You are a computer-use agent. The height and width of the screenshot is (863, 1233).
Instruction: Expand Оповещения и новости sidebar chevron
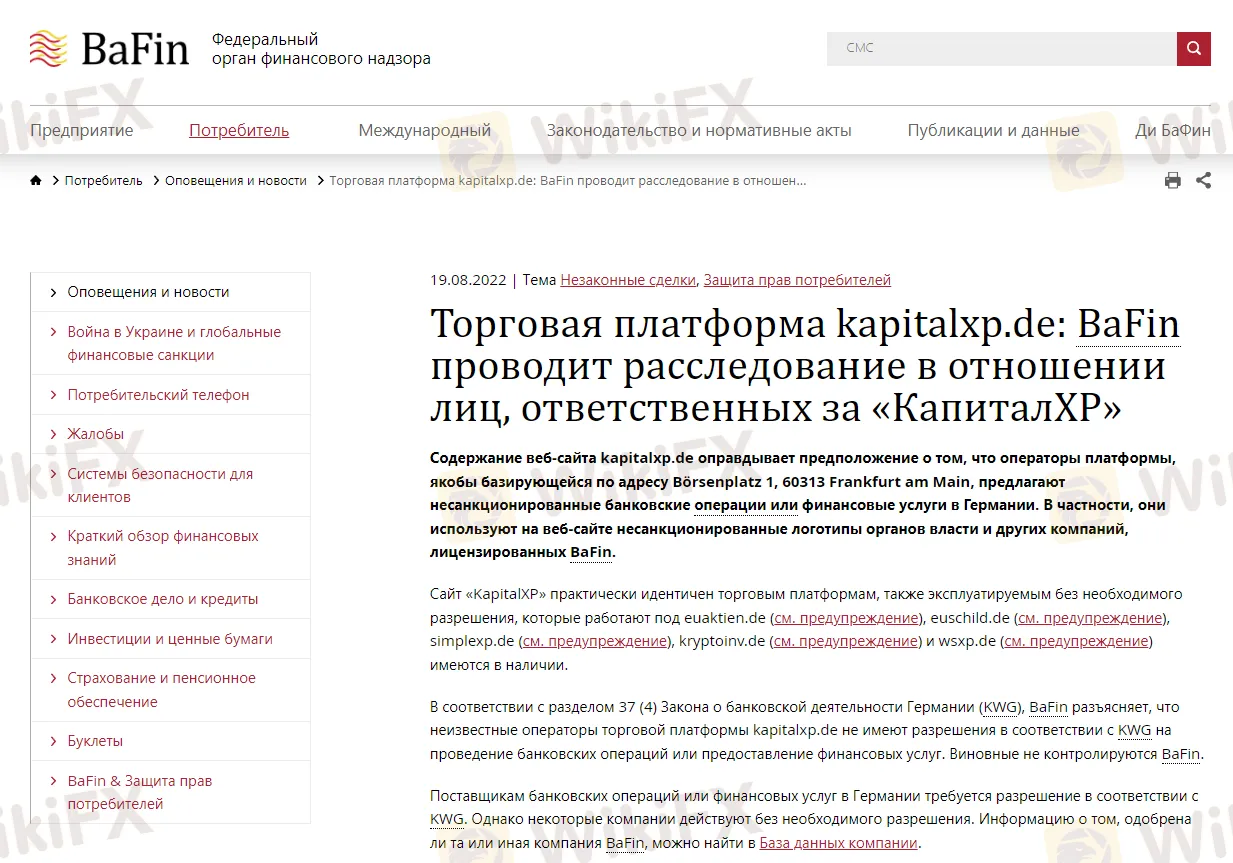coord(53,292)
